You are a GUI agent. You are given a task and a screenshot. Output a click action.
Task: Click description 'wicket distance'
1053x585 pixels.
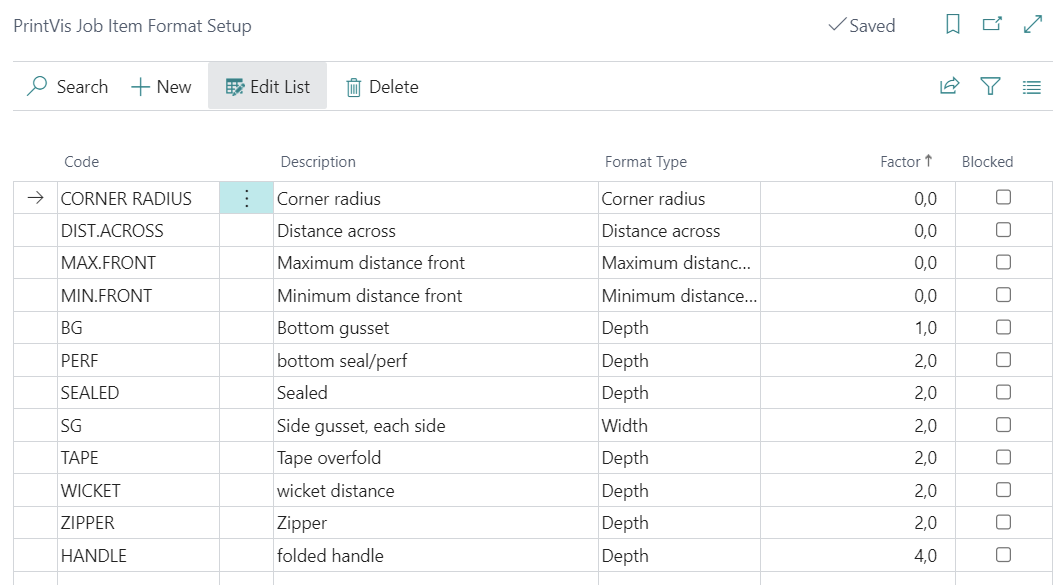(336, 490)
